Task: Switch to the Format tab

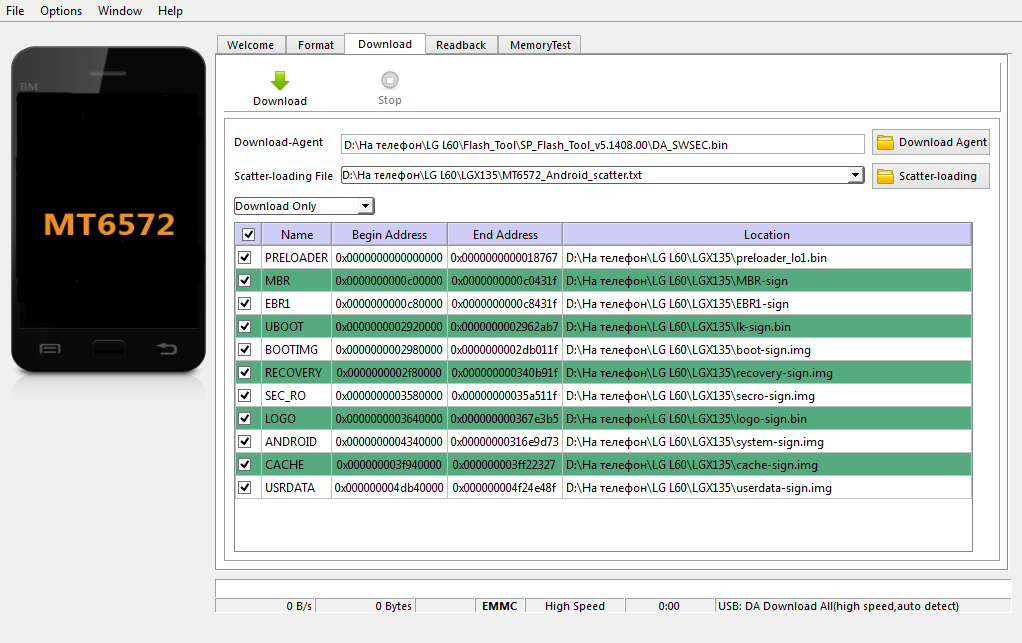Action: [x=316, y=45]
